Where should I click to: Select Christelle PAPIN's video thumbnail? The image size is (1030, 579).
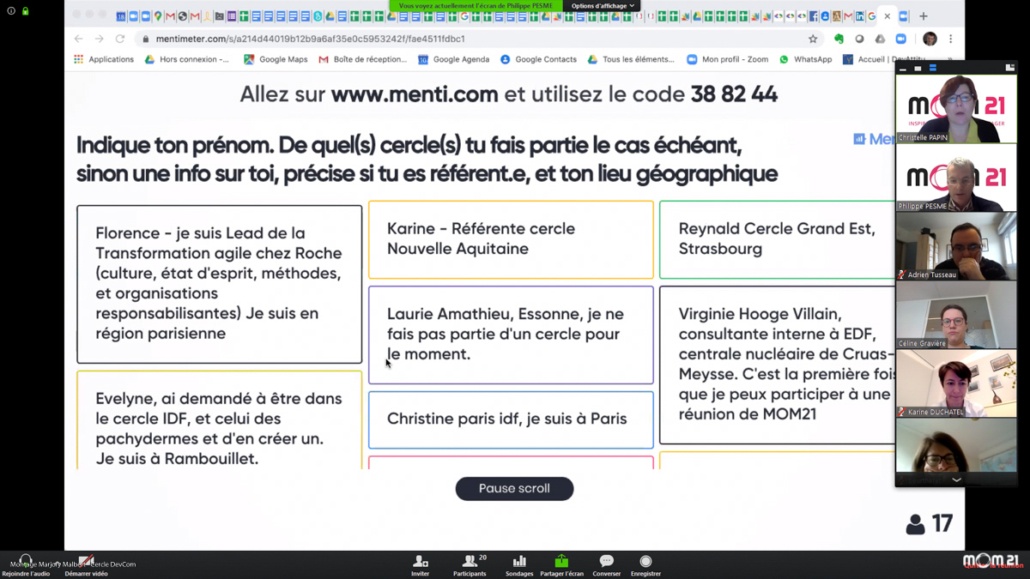click(956, 108)
